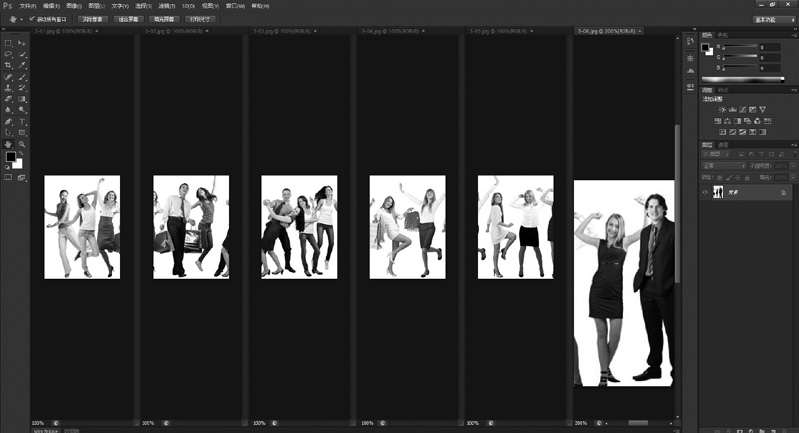Viewport: 799px width, 433px height.
Task: Select the Lasso tool
Action: point(8,55)
